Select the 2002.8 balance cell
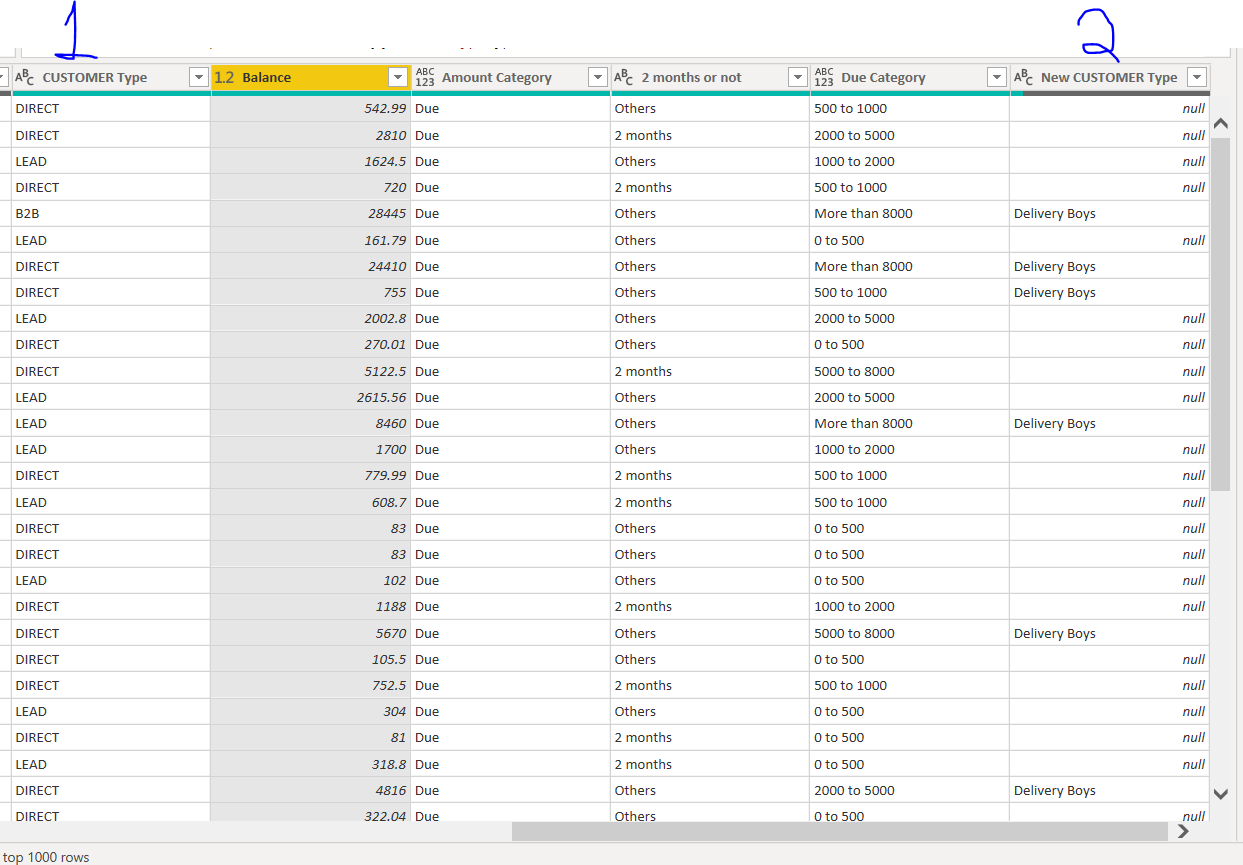The image size is (1243, 865). coord(311,318)
